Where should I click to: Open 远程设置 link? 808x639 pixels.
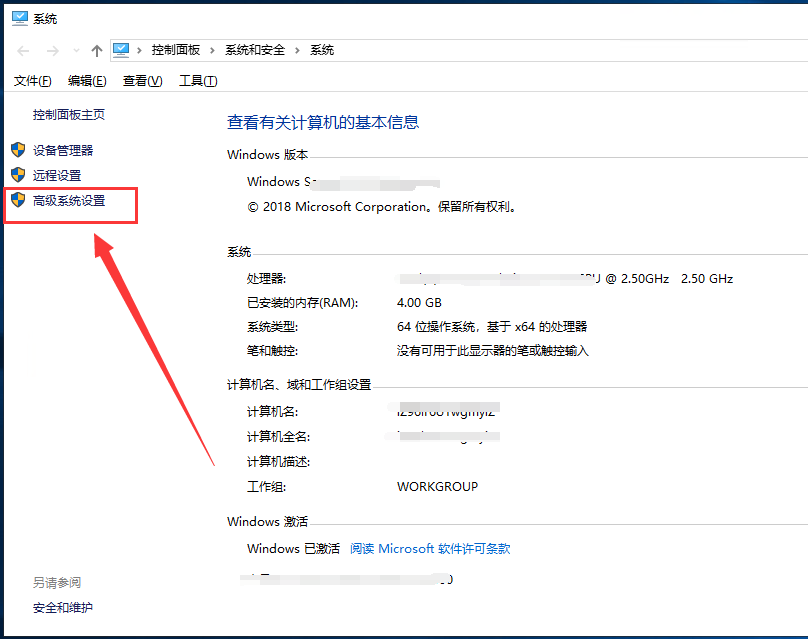coord(57,176)
